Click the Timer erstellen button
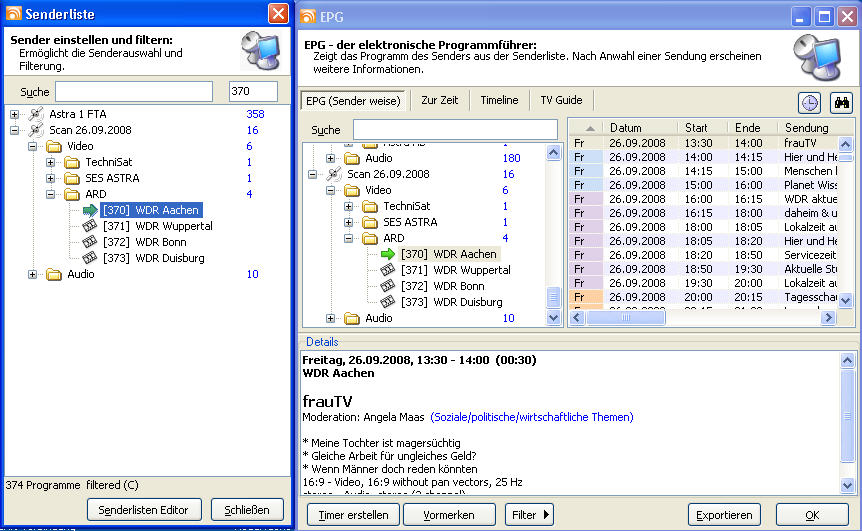The image size is (862, 531). tap(353, 515)
